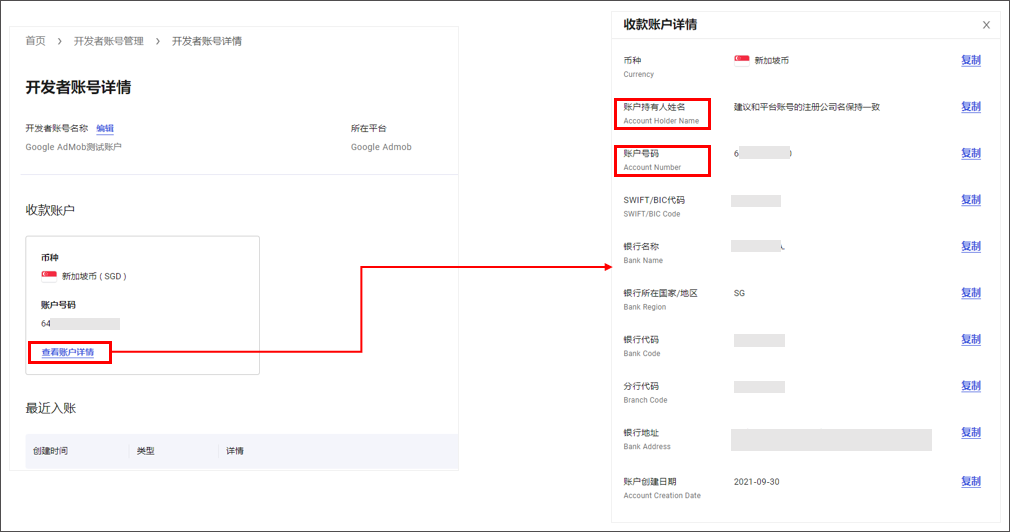Copy the SWIFT/BIC Code value

(x=971, y=200)
